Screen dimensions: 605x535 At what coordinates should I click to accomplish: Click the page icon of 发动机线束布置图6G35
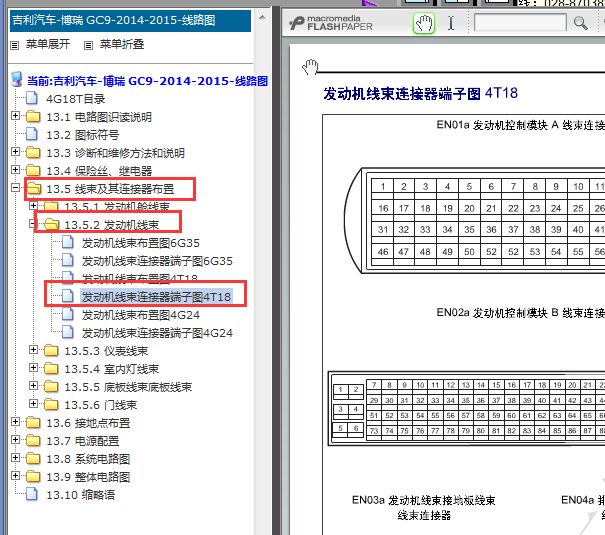[68, 242]
